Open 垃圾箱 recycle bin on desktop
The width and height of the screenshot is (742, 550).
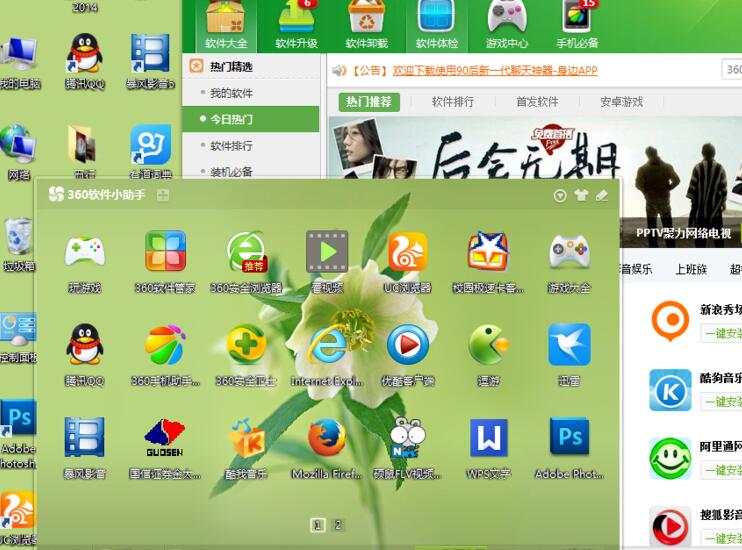coord(18,245)
